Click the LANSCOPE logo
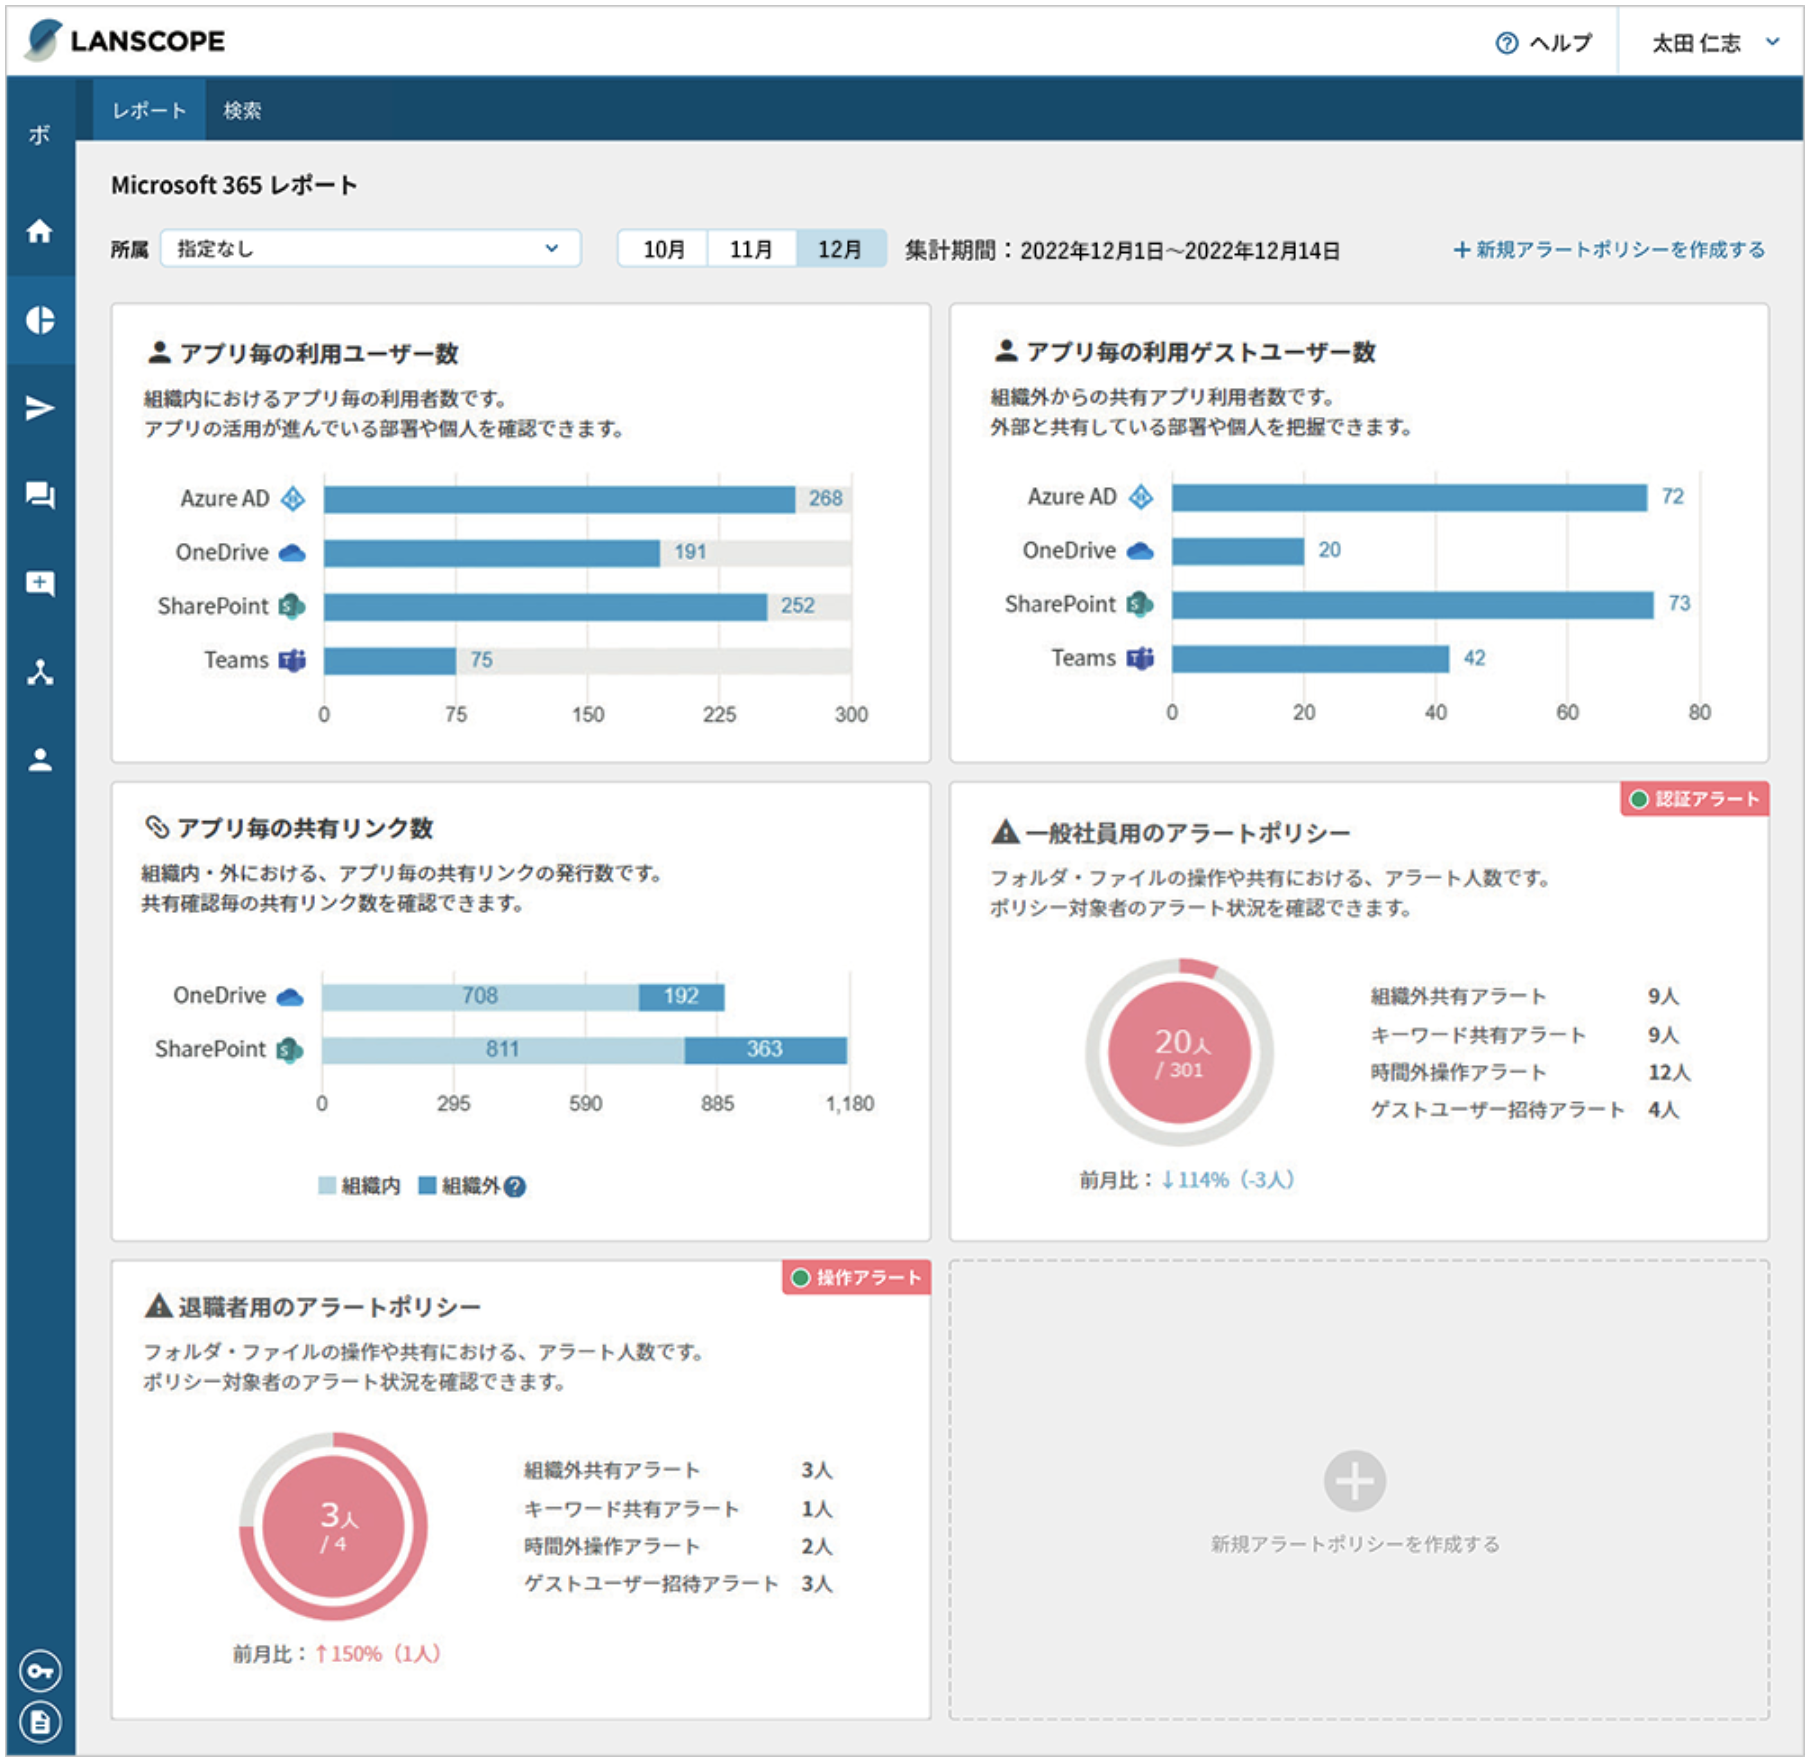The image size is (1810, 1760). click(x=125, y=40)
